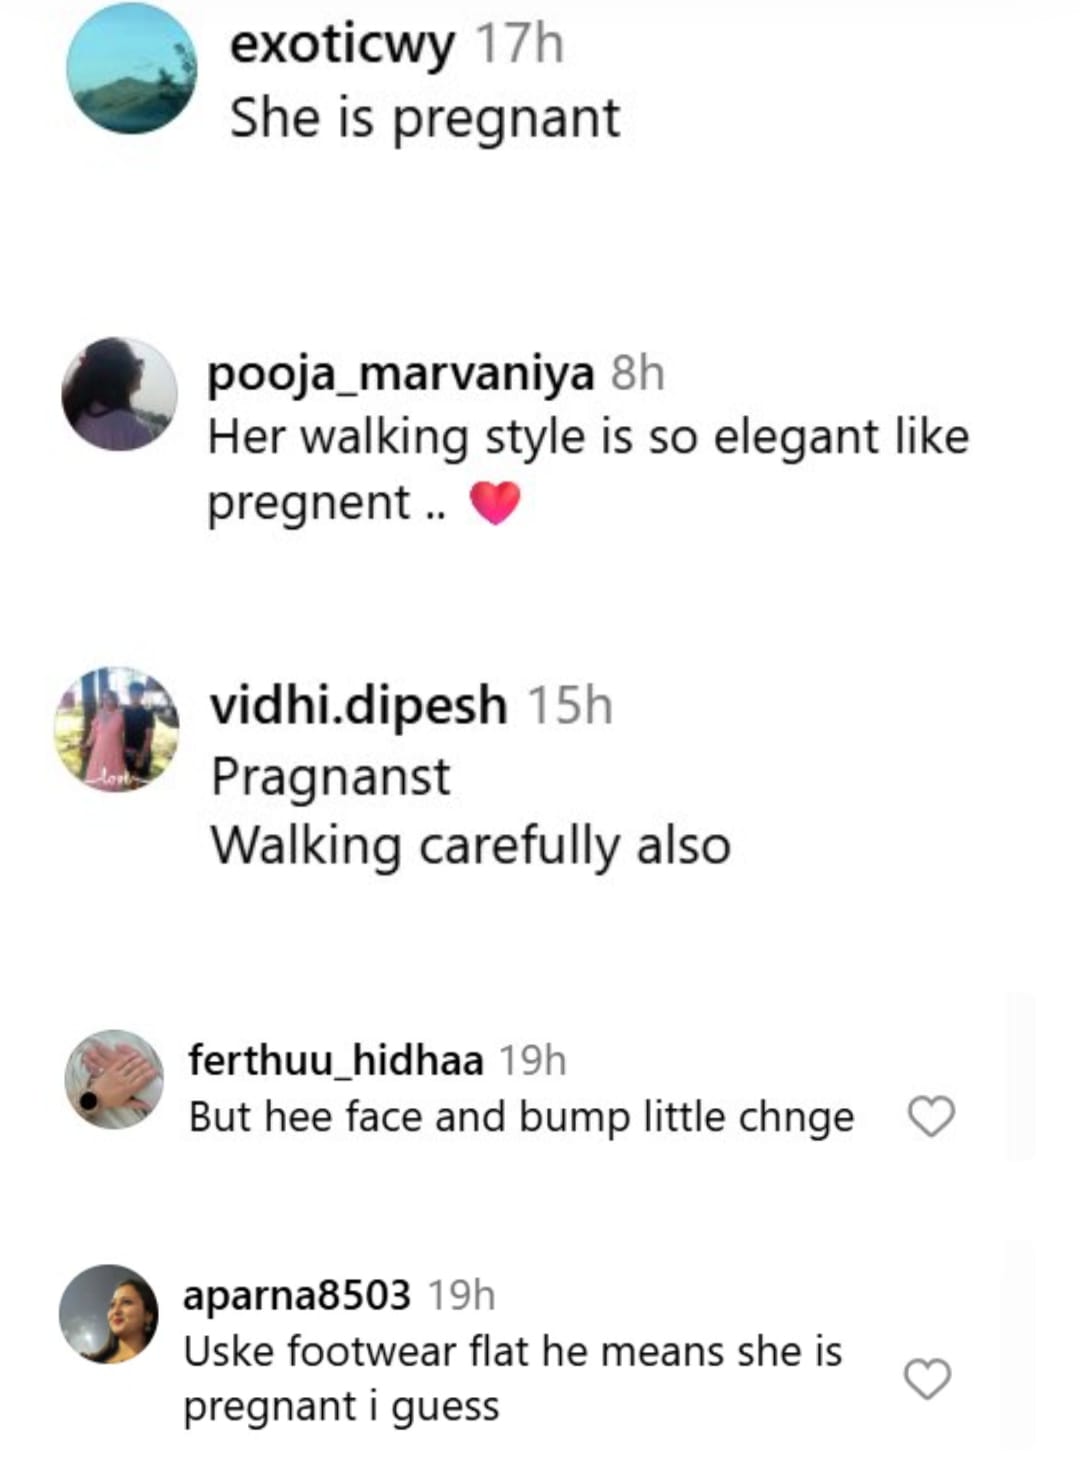The image size is (1080, 1470).
Task: Click the 19h timestamp next to aparna8503
Action: coord(461,1294)
